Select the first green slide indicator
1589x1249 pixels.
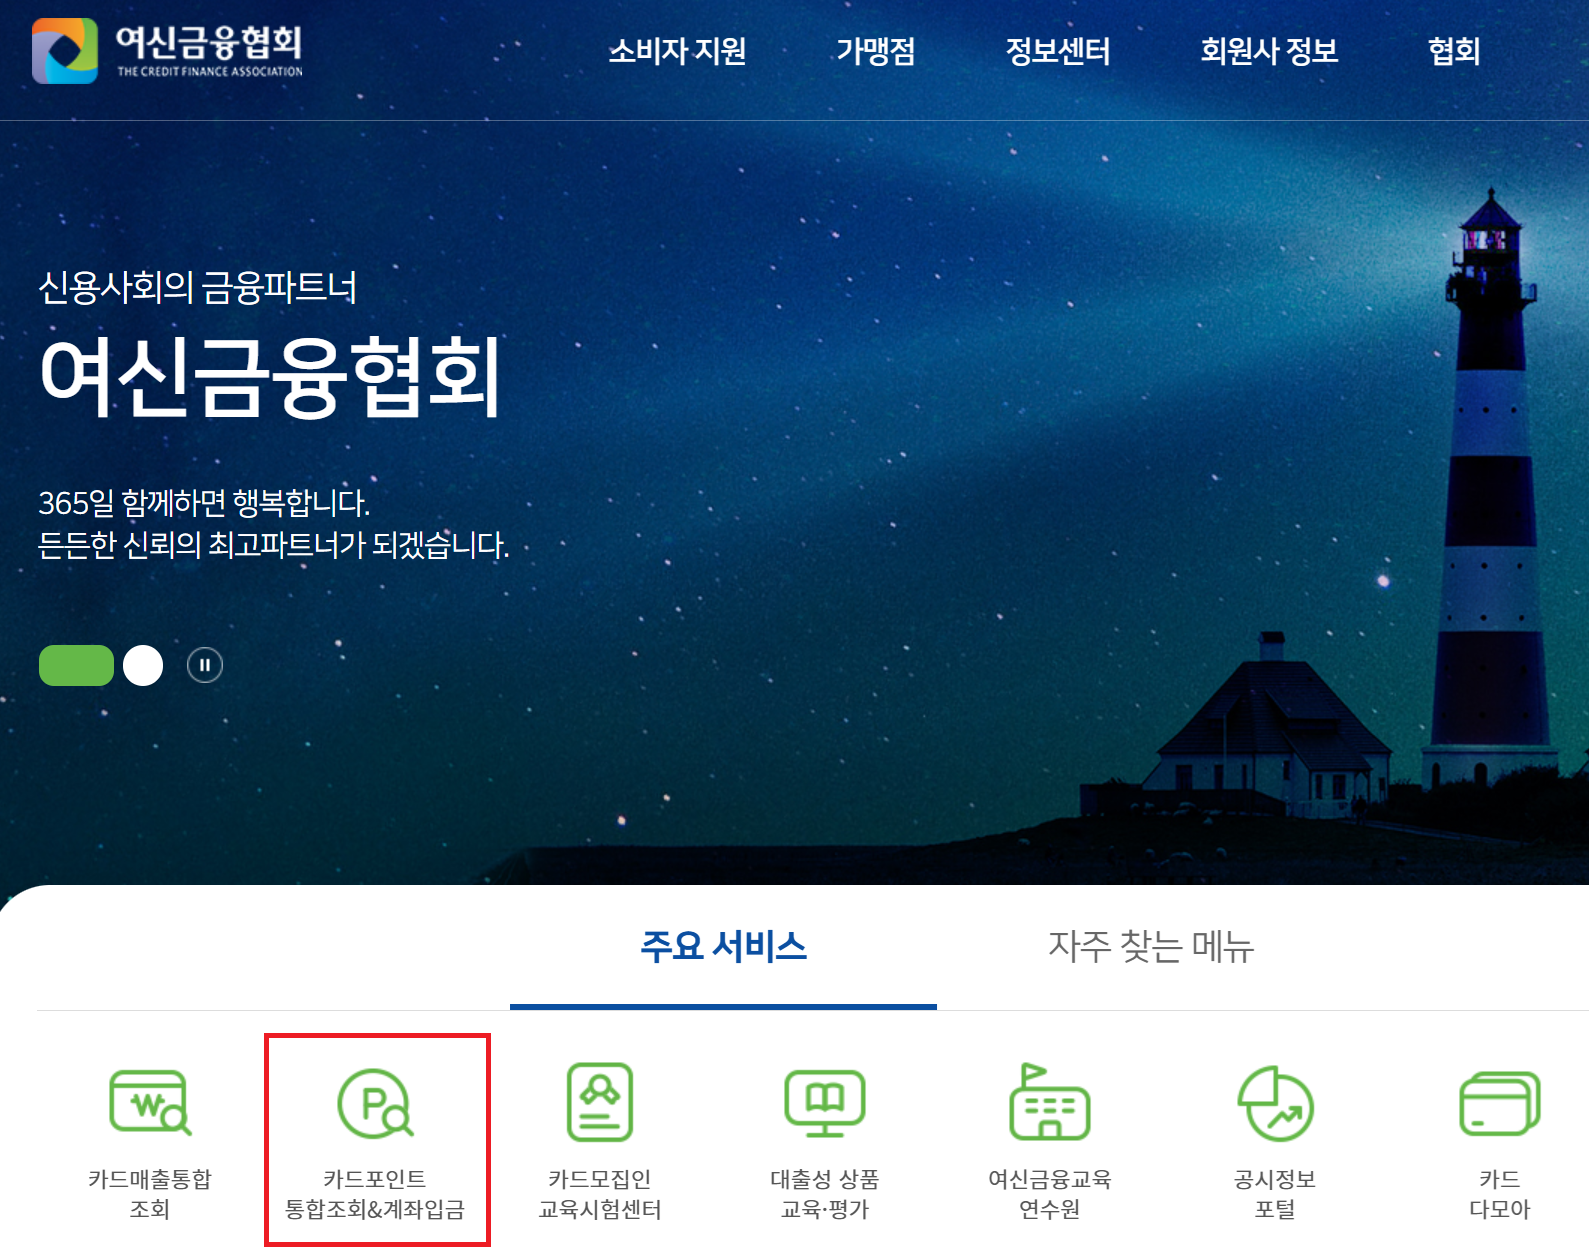point(76,665)
